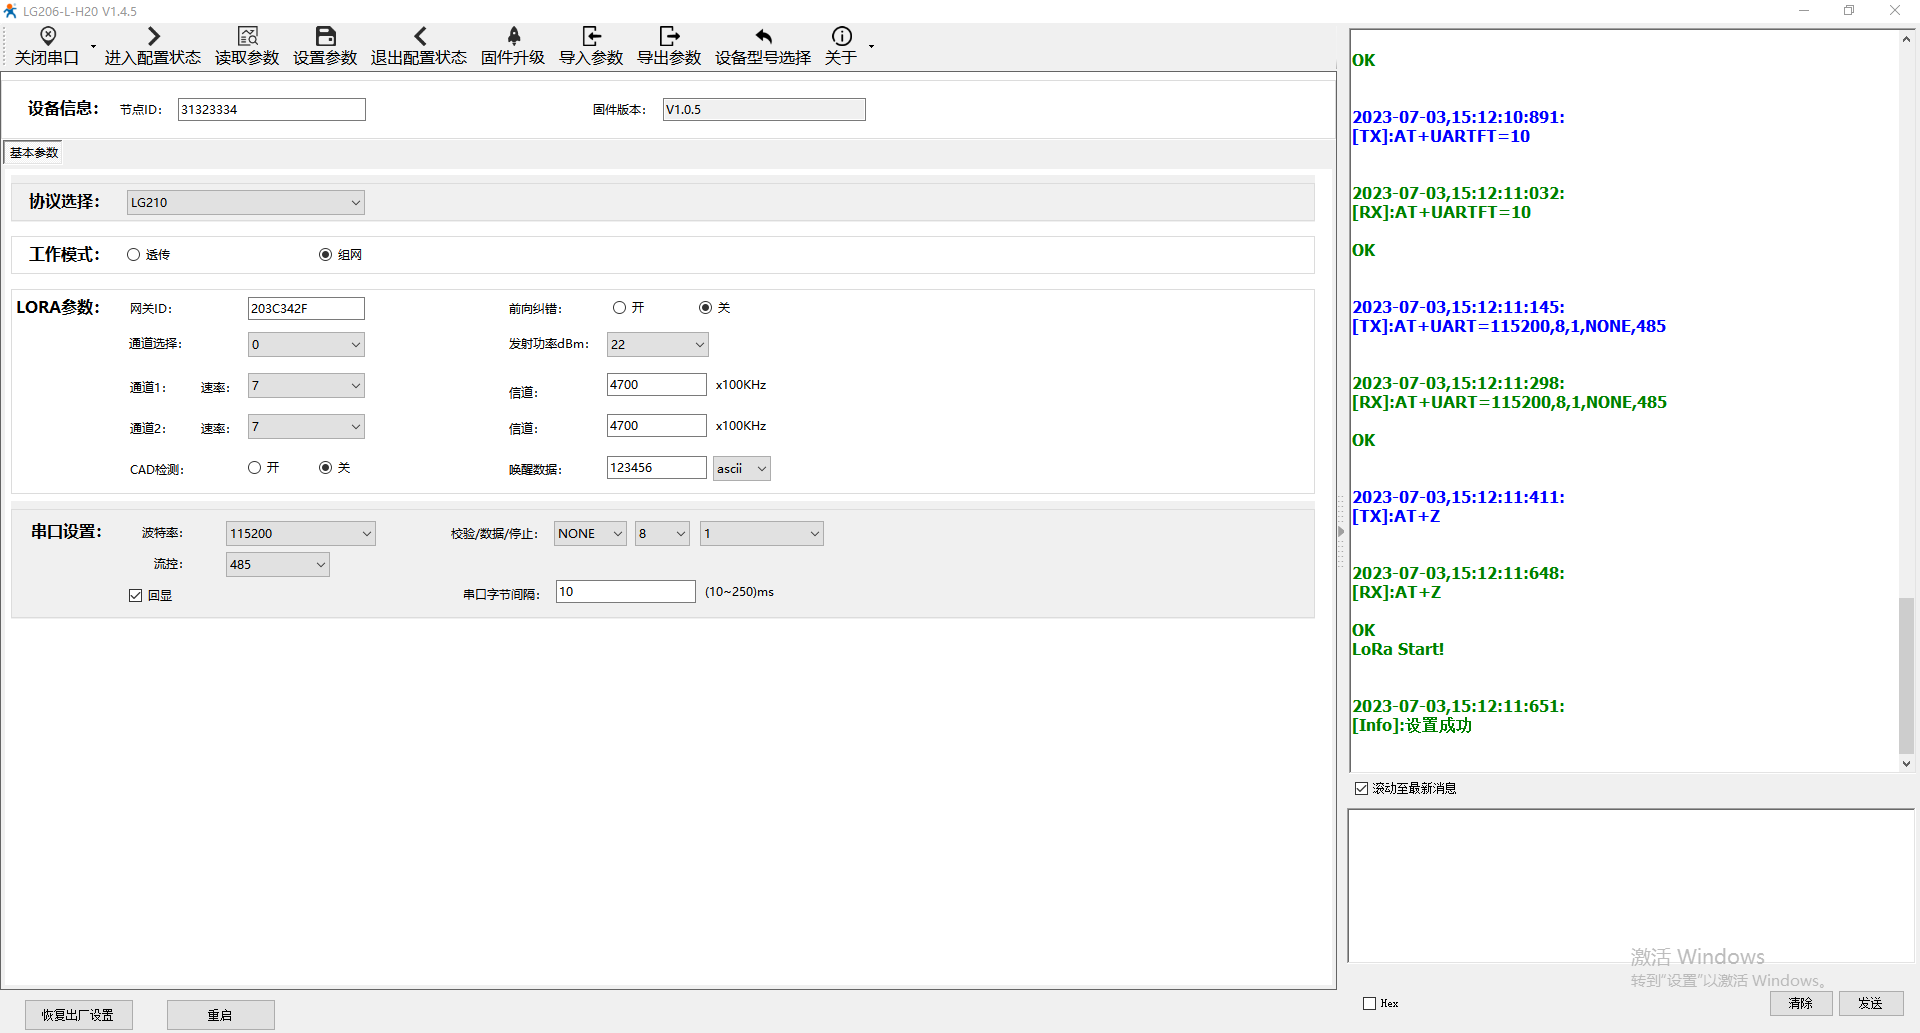Click the log panel scrollbar thumb

[x=1906, y=675]
